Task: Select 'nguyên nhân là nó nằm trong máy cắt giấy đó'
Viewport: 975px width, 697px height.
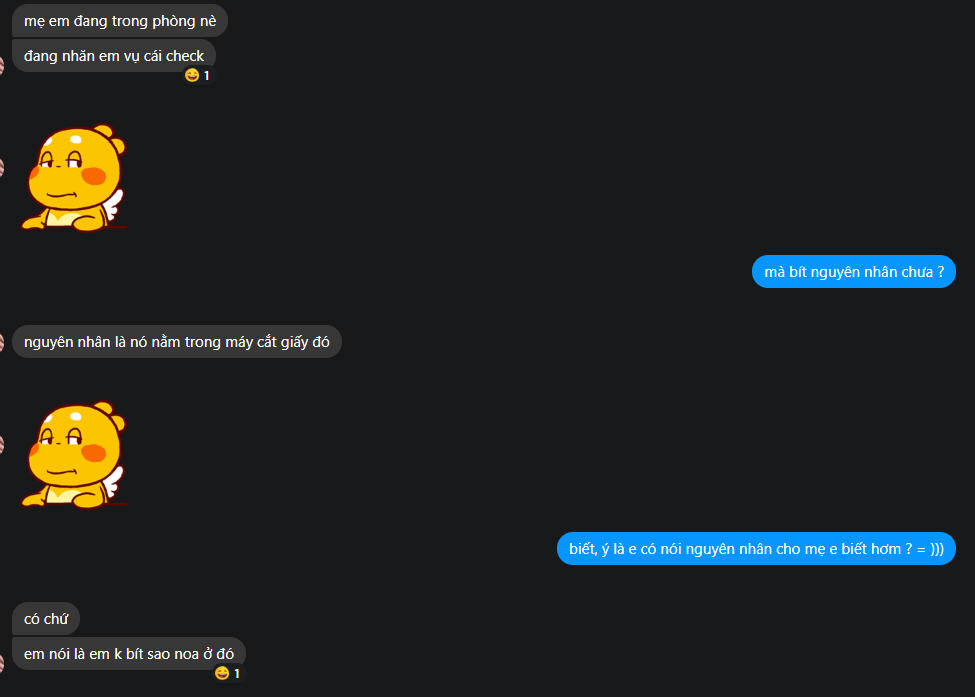Action: [x=177, y=341]
